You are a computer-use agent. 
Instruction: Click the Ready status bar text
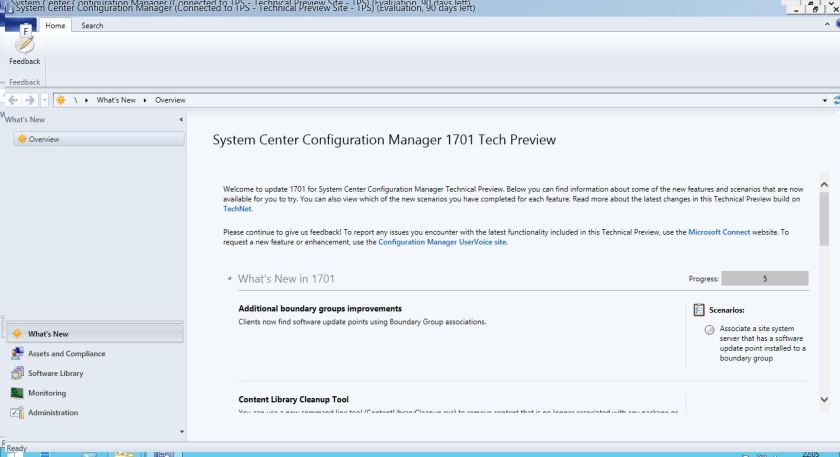16,448
